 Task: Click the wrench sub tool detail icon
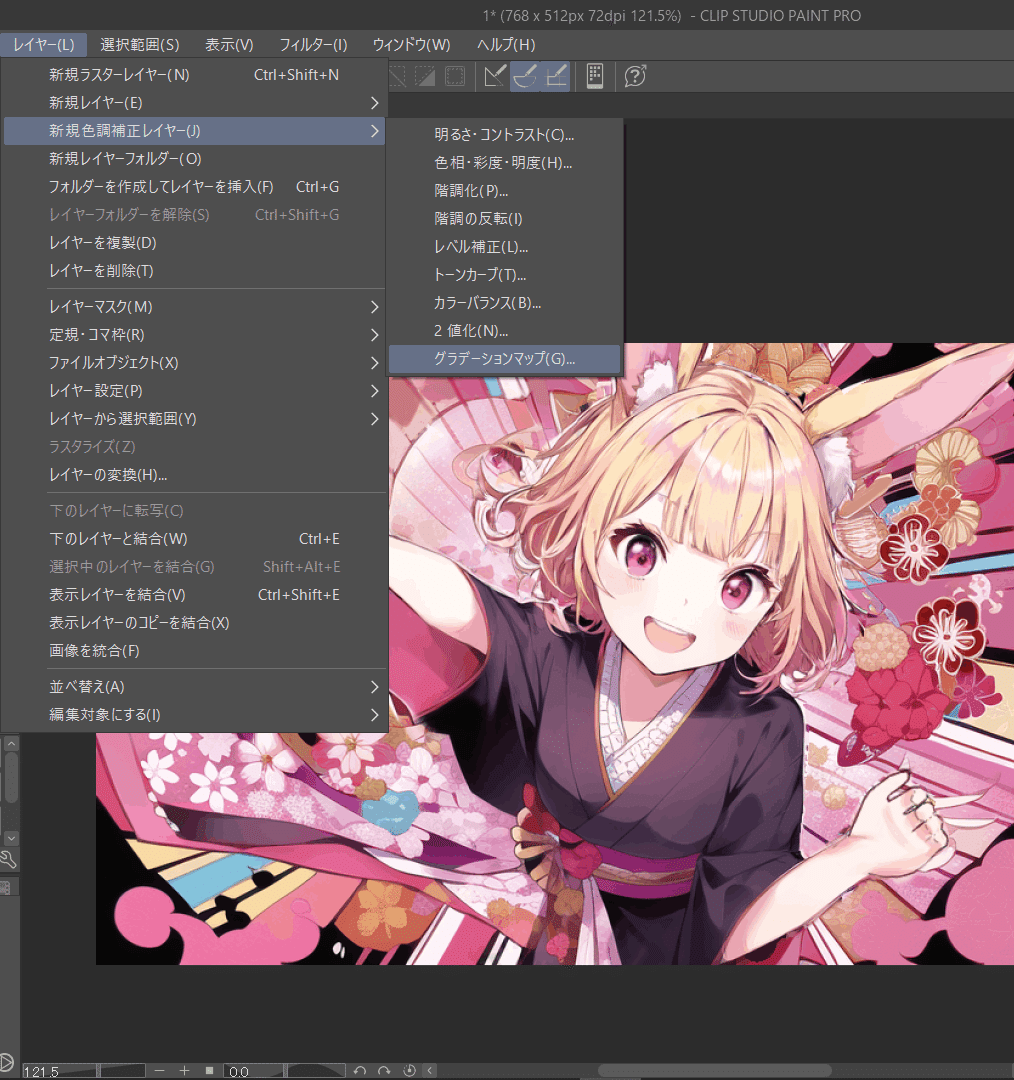(8, 859)
